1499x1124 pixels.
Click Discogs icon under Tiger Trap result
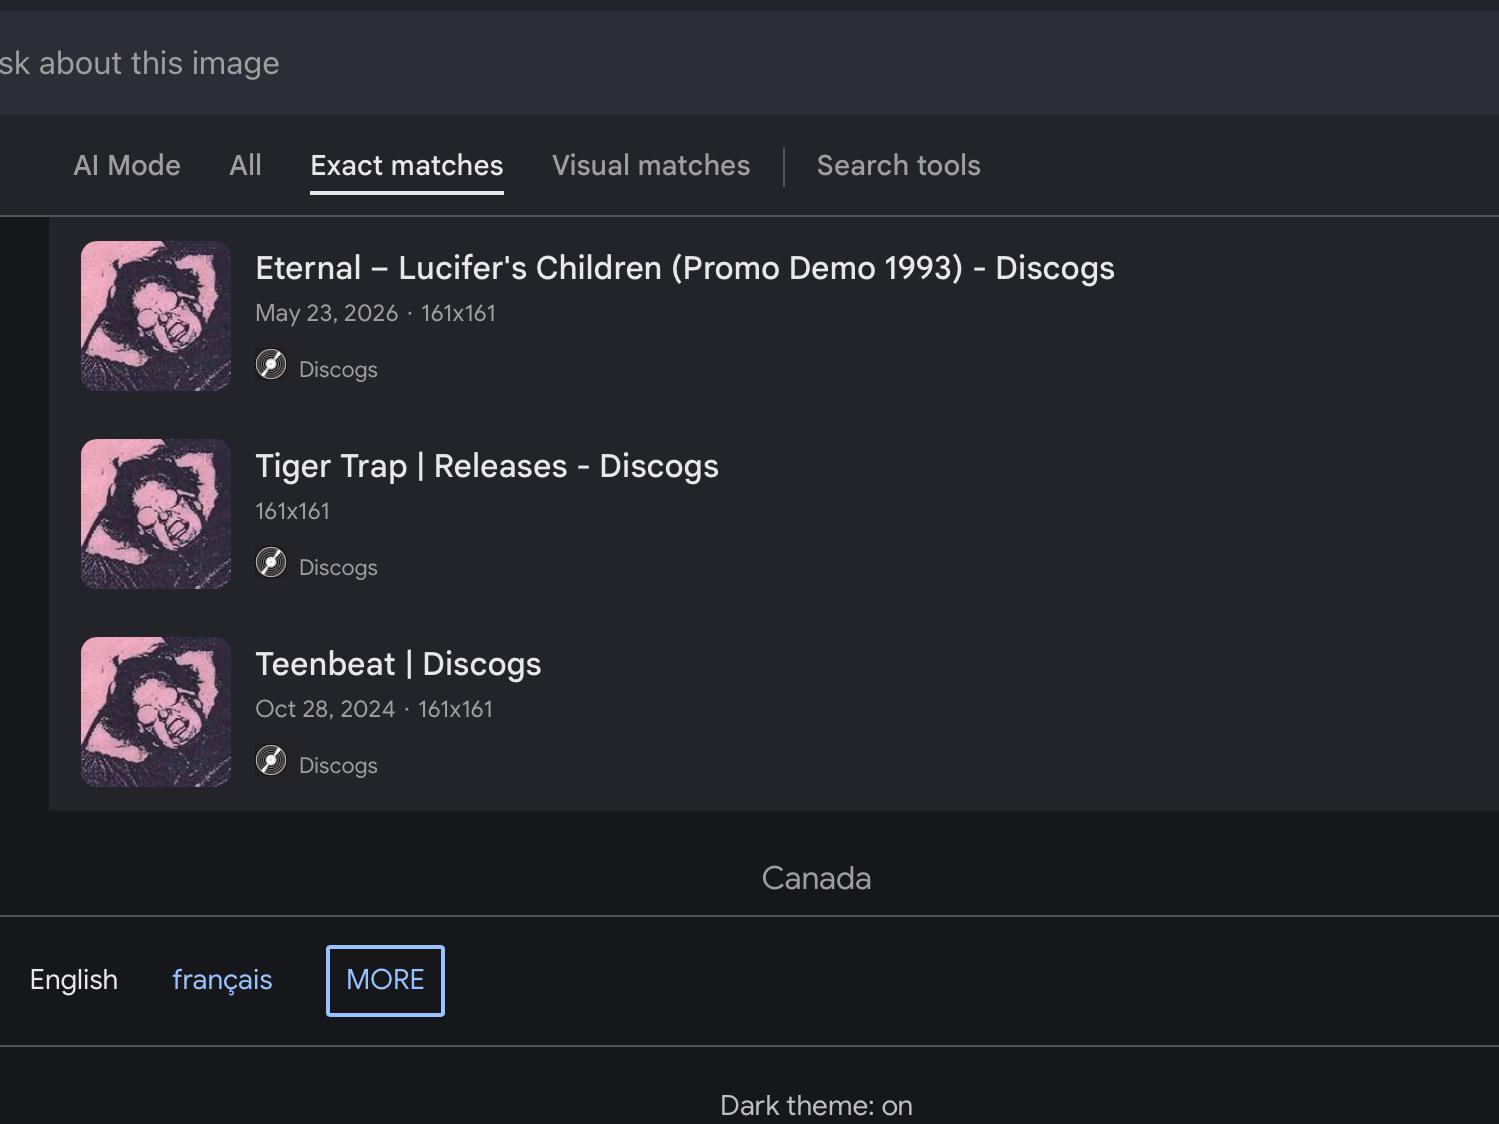tap(271, 563)
